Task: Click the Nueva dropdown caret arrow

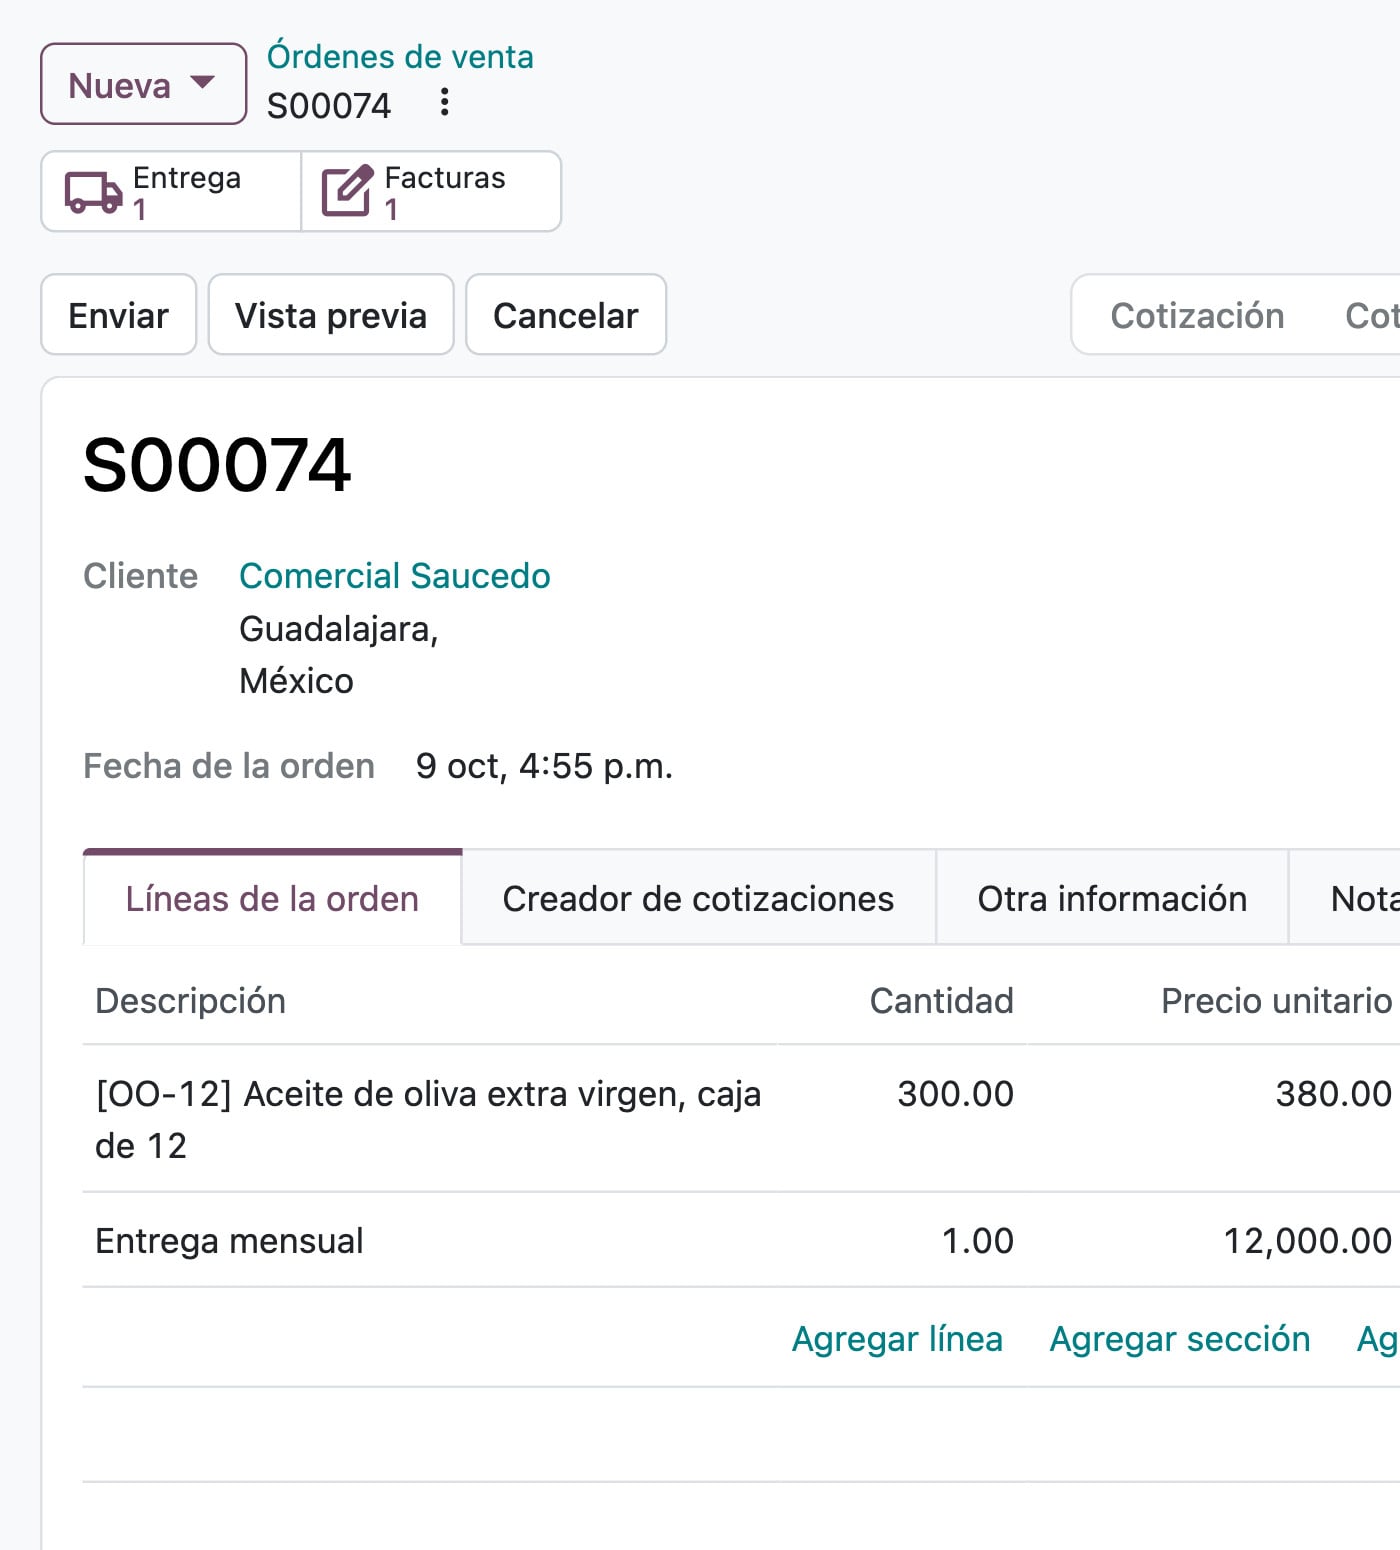Action: click(x=202, y=82)
